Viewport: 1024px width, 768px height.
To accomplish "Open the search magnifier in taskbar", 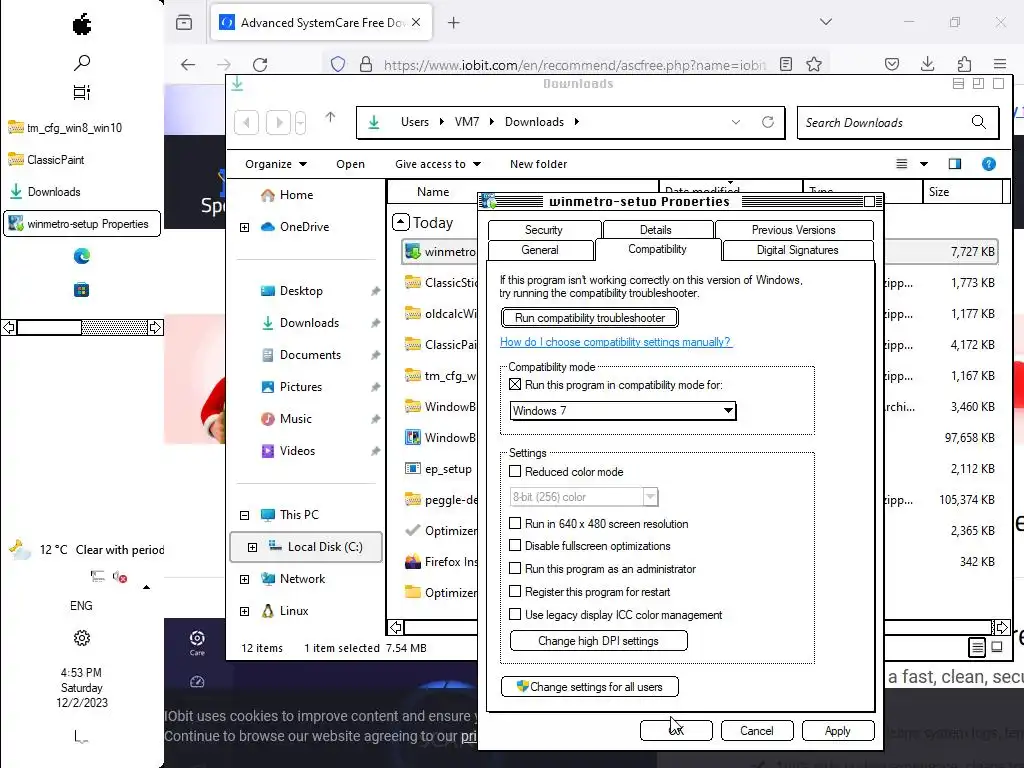I will (x=82, y=63).
